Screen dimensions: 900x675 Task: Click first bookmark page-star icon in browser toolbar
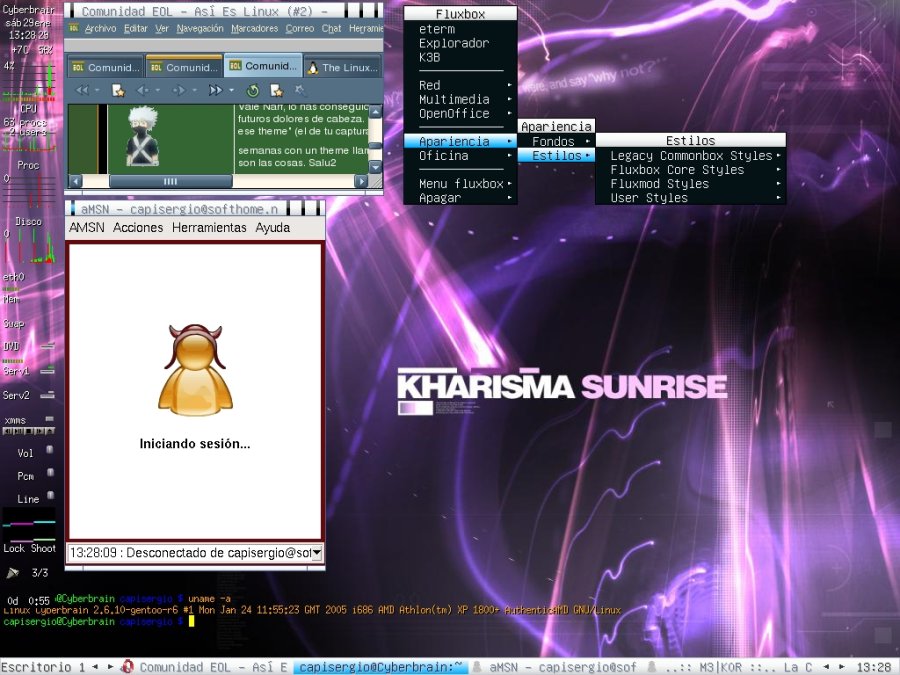(118, 90)
